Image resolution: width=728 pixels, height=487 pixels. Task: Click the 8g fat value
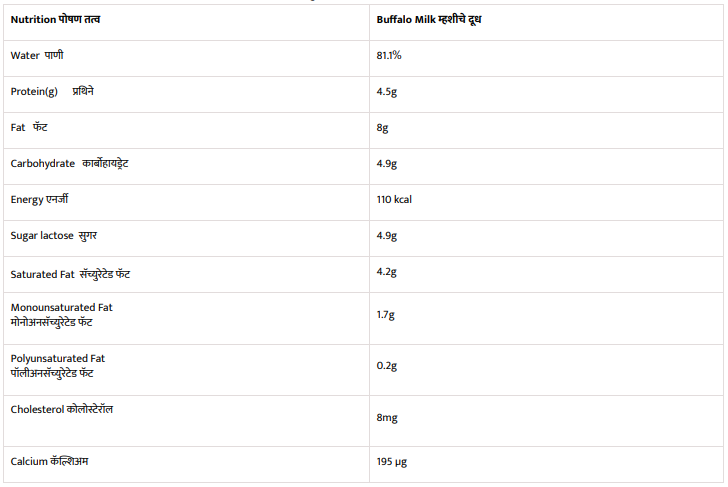point(382,128)
